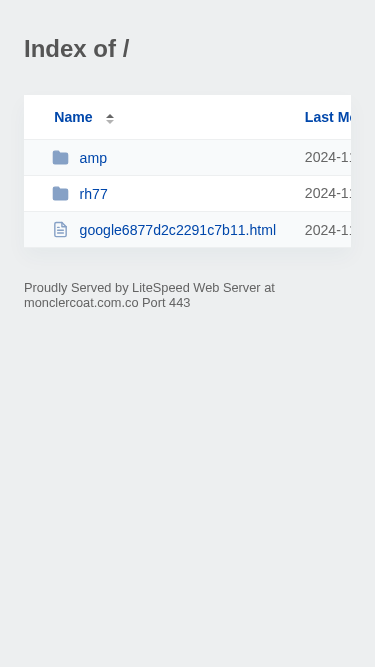The width and height of the screenshot is (375, 667).
Task: Open the rh77 directory link
Action: click(94, 194)
